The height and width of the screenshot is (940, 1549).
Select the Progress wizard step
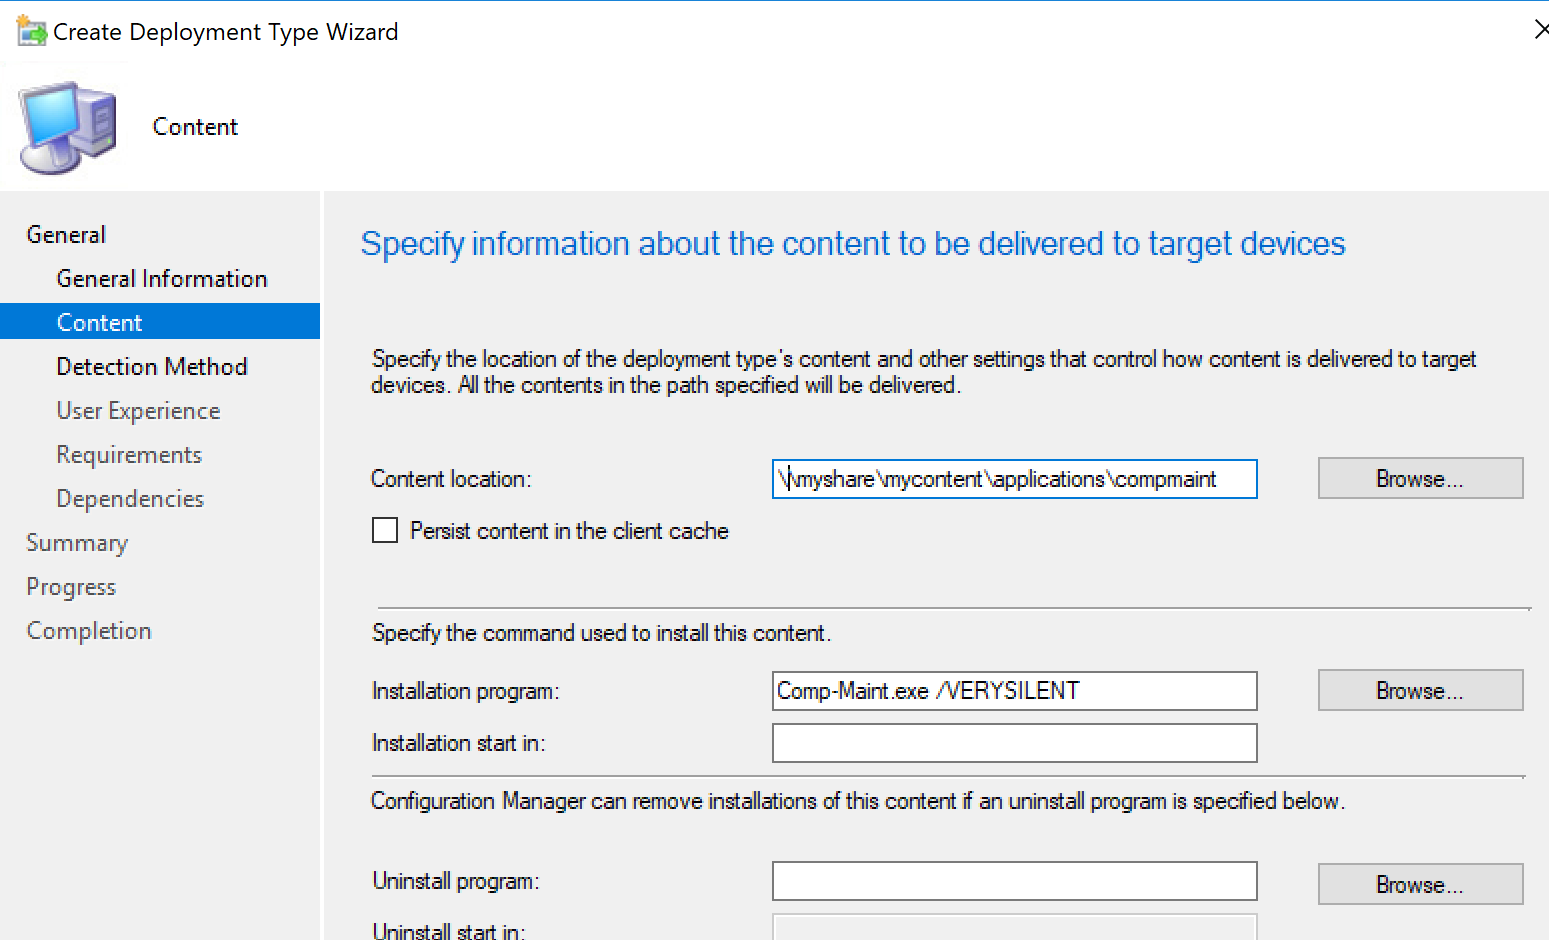click(x=71, y=586)
